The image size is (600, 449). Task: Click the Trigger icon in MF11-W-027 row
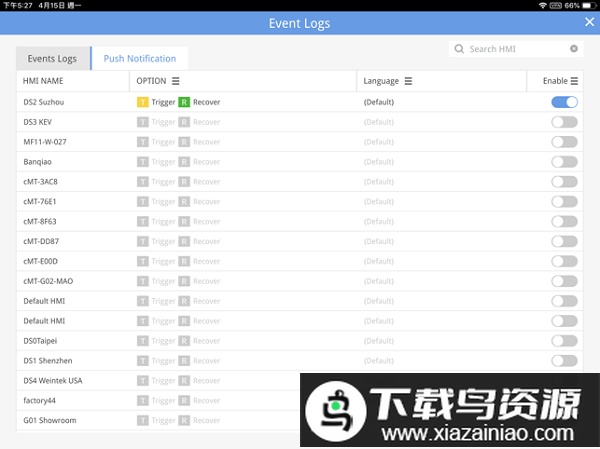142,142
